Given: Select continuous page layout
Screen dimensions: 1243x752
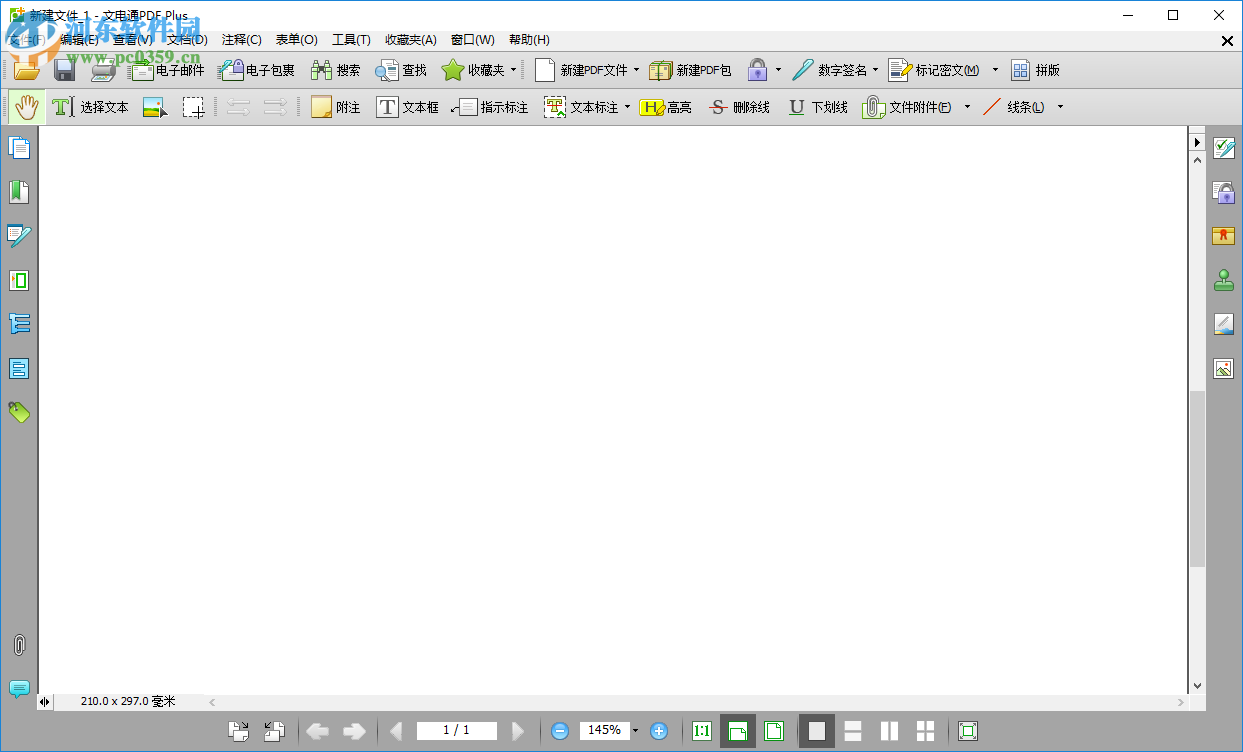Looking at the screenshot, I should click(x=853, y=731).
